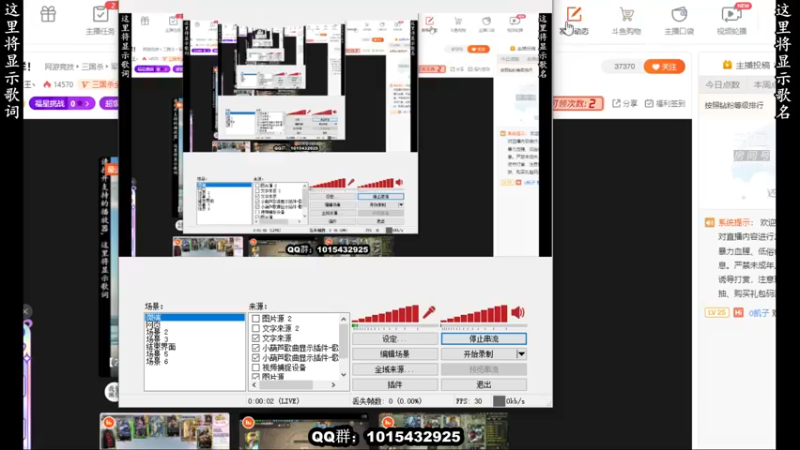Viewport: 800px width, 450px height.
Task: Select 场景 2 in the scenes list
Action: pos(158,332)
